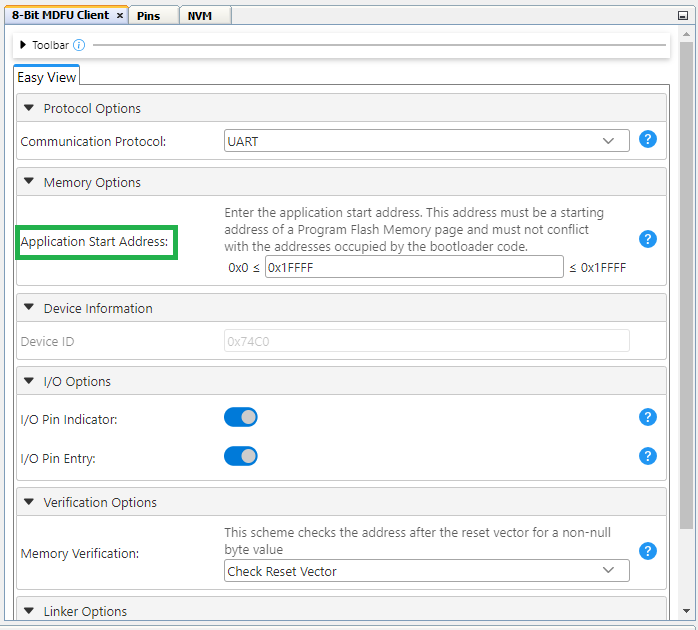Collapse the Protocol Options section
Viewport: 698px width, 630px height.
tap(29, 108)
